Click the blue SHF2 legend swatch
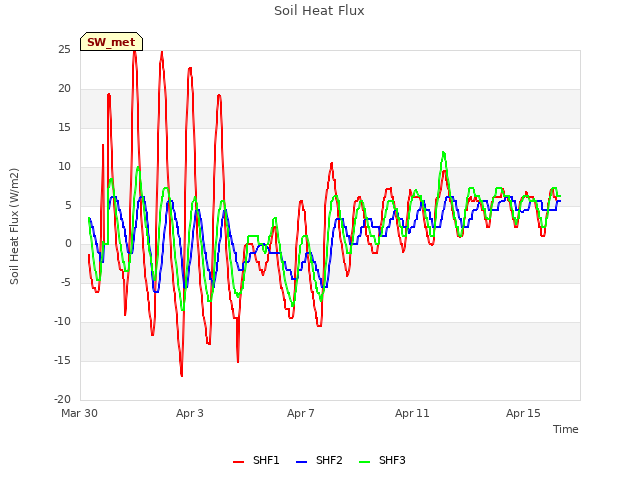This screenshot has width=640, height=480. coord(301,462)
